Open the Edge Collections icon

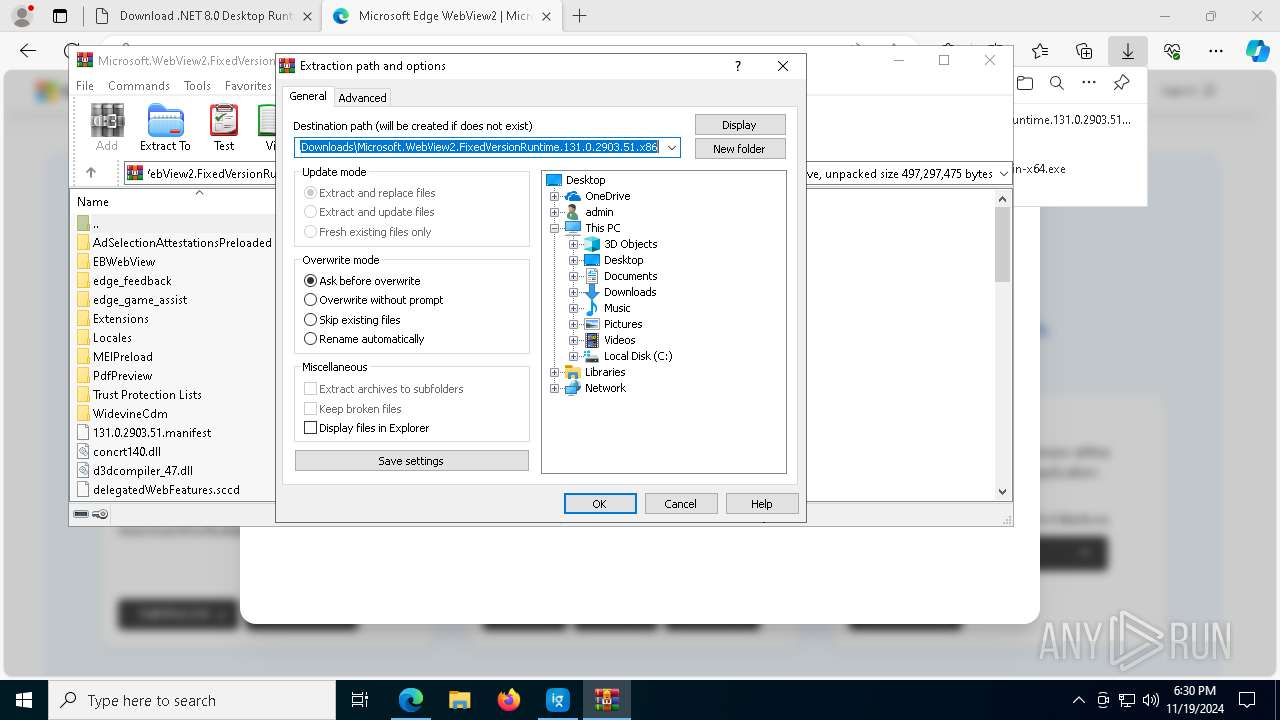coord(1084,51)
